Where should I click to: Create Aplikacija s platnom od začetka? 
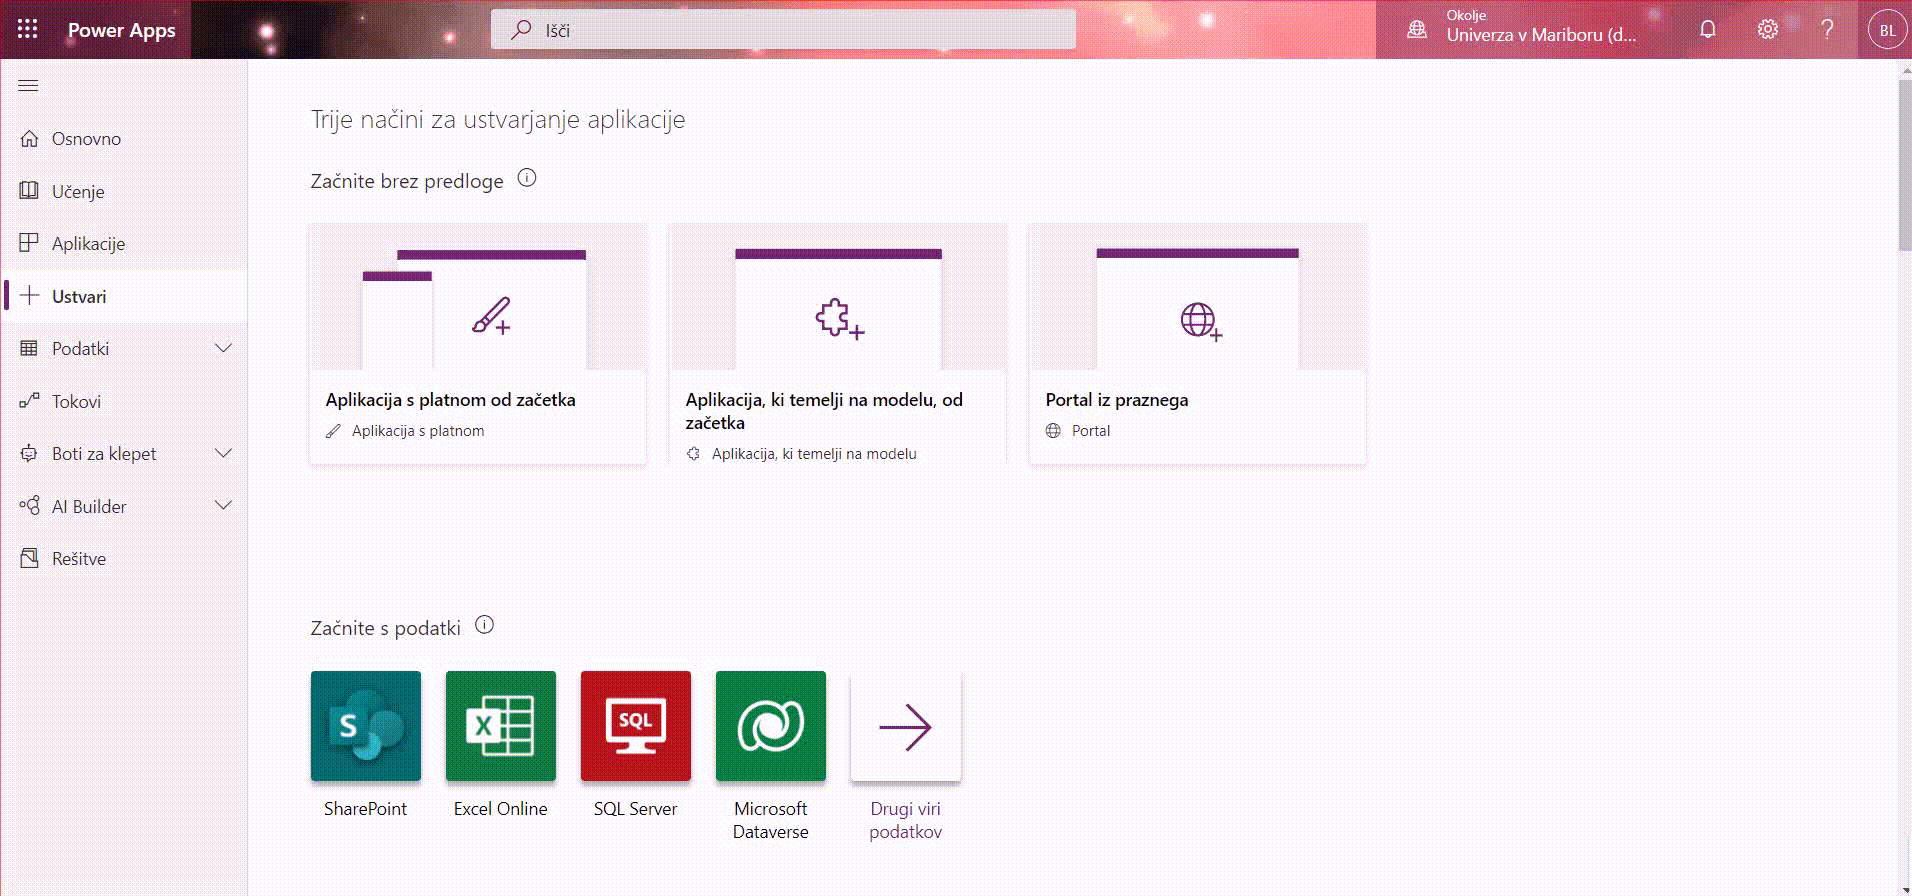click(x=478, y=343)
